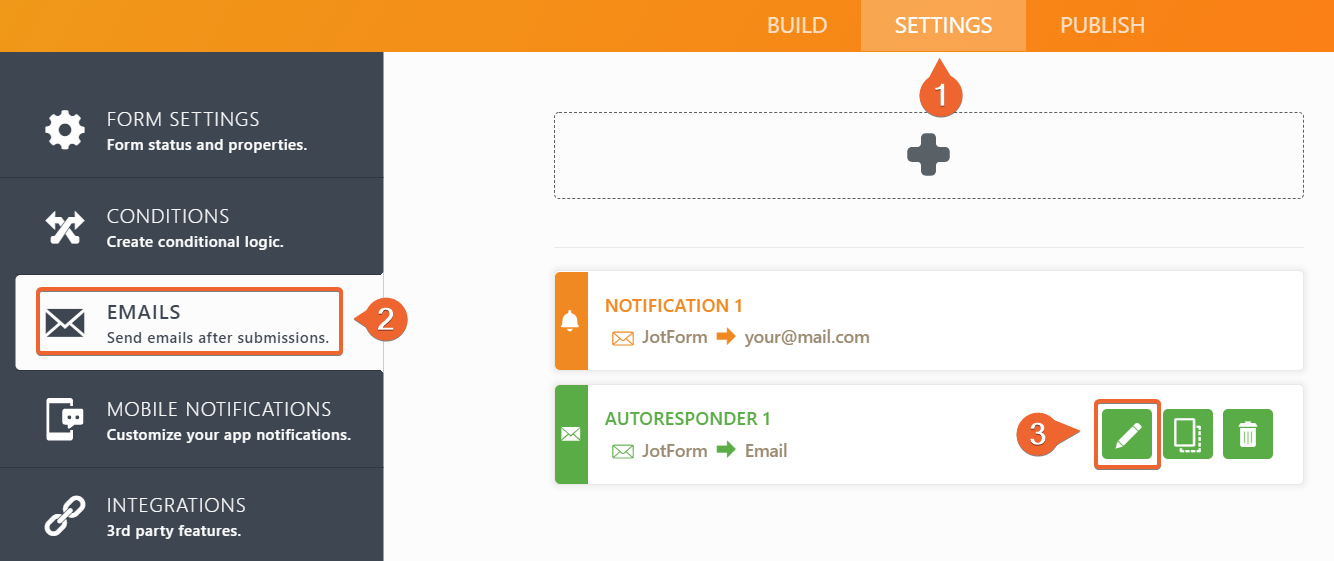This screenshot has width=1334, height=561.
Task: Click the duplicate icon for Autoresponder 1
Action: (1187, 434)
